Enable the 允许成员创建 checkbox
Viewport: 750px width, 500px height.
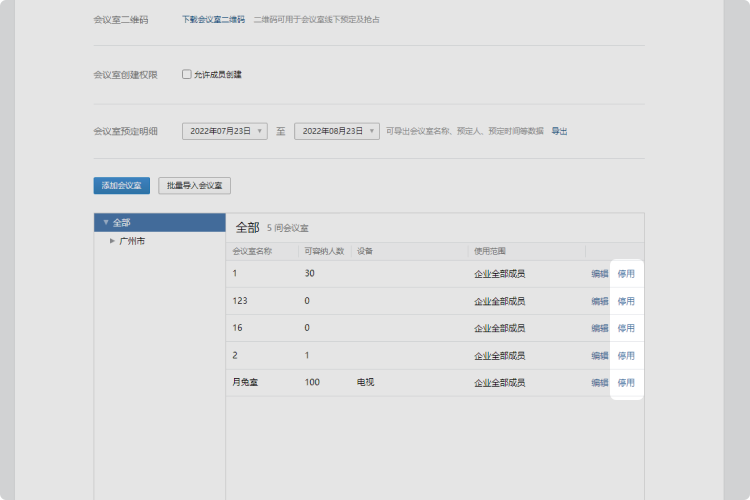click(187, 74)
